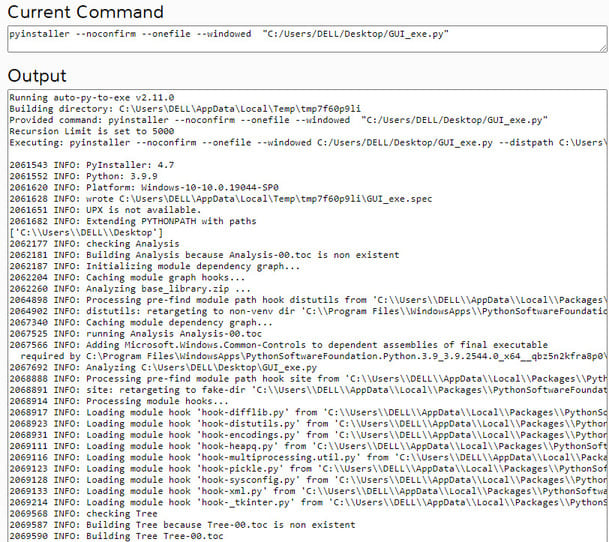Screen dimensions: 609x542
Task: Click the 'checking Analysis' log line
Action: point(94,244)
